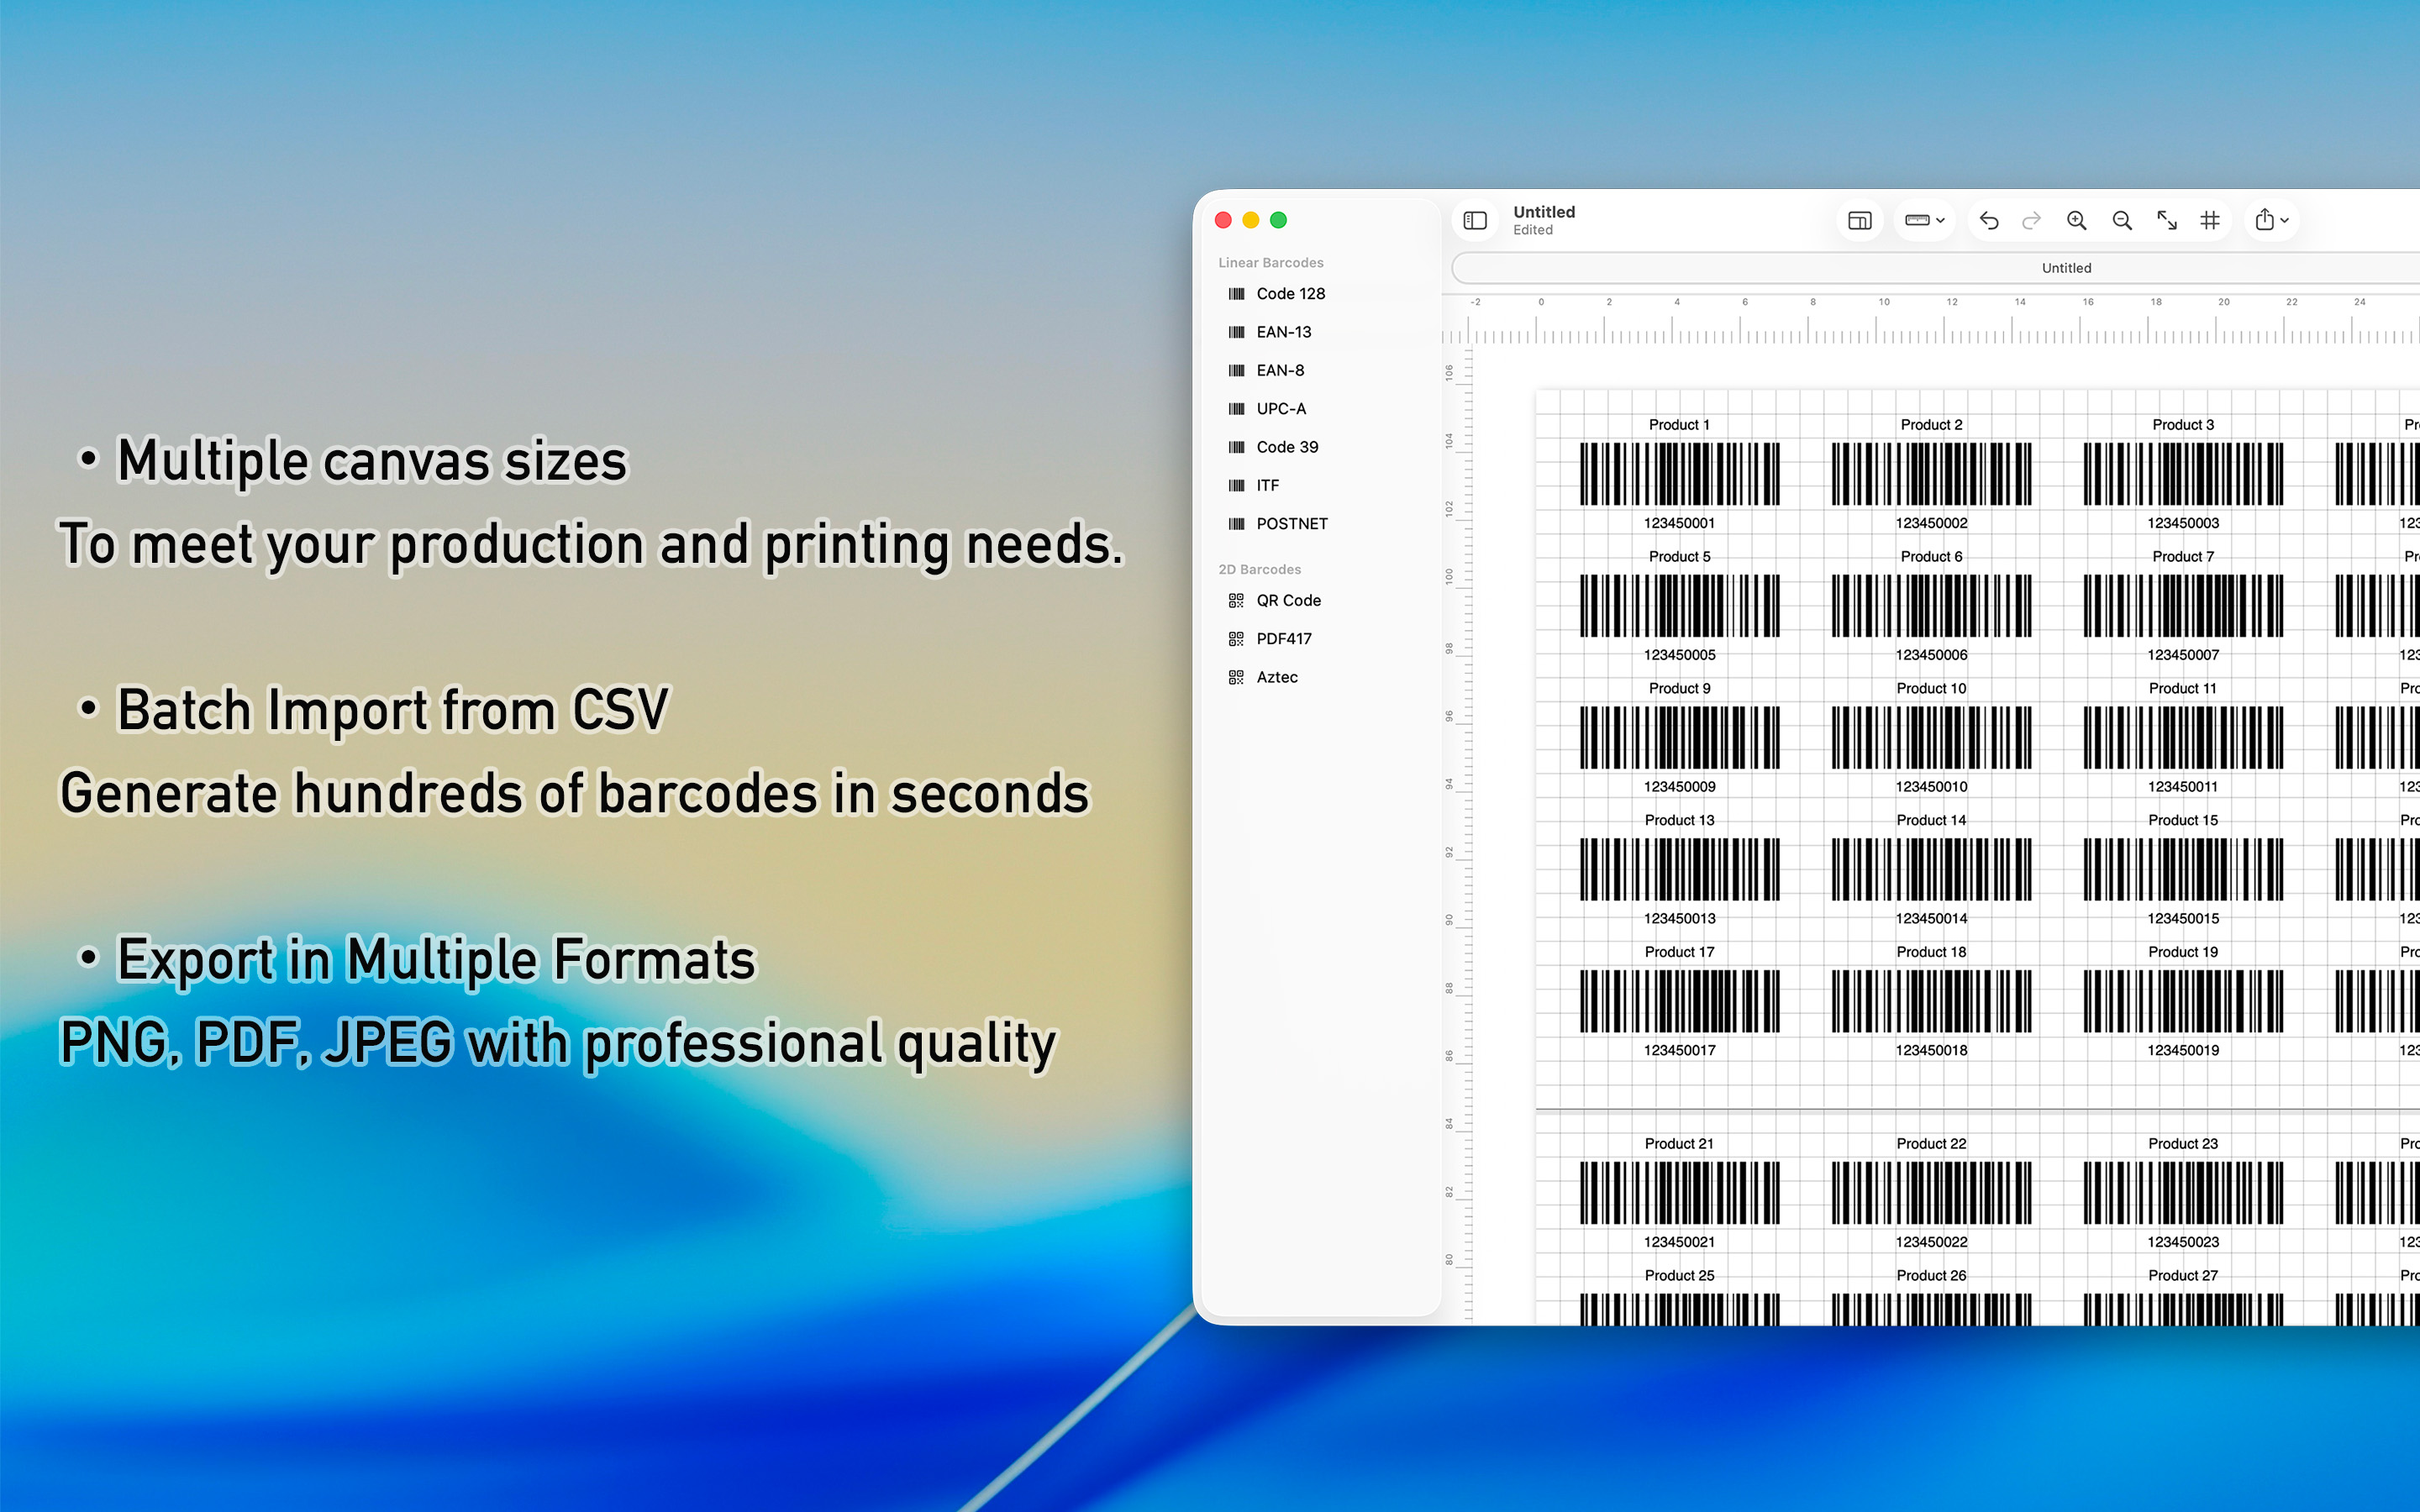Click the Product 14 barcode image
2420x1512 pixels.
(x=1932, y=870)
